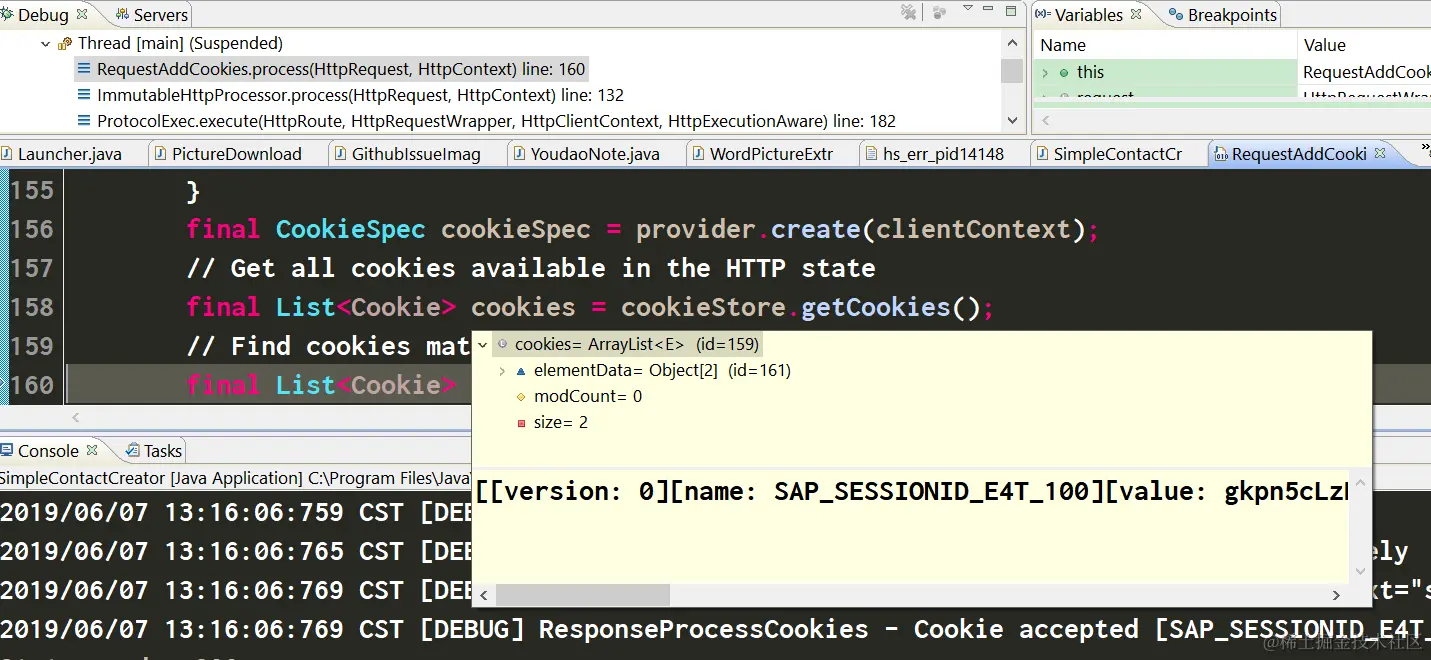Click line number 156 in editor gutter
Screen dimensions: 1431x660
[32, 229]
